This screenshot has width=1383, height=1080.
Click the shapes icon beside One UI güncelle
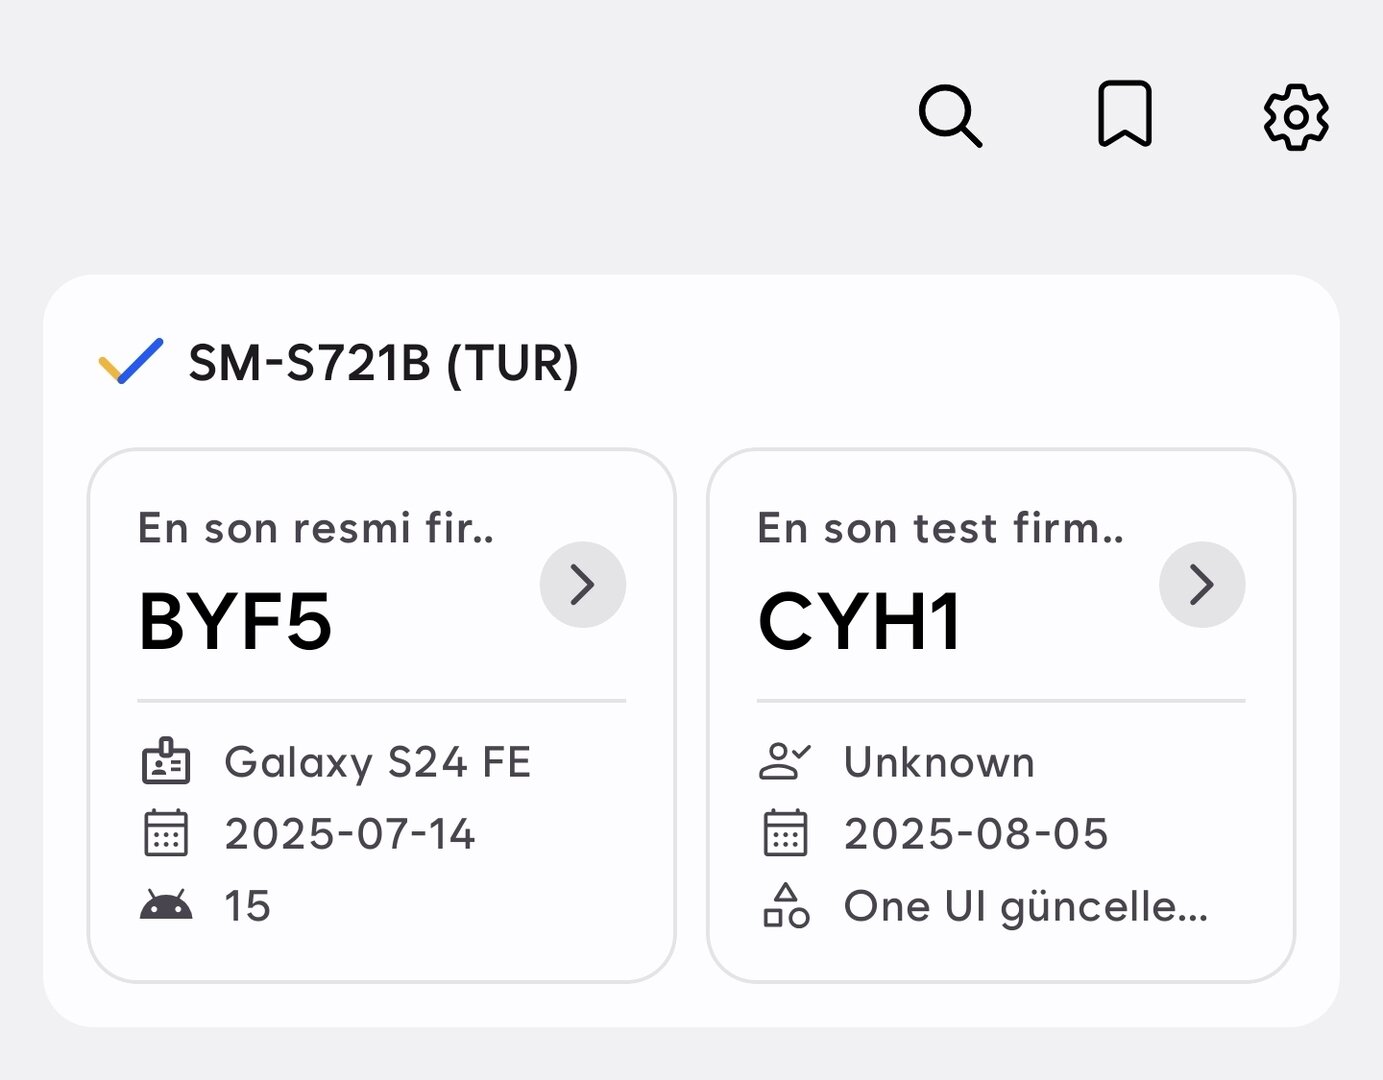pos(786,906)
